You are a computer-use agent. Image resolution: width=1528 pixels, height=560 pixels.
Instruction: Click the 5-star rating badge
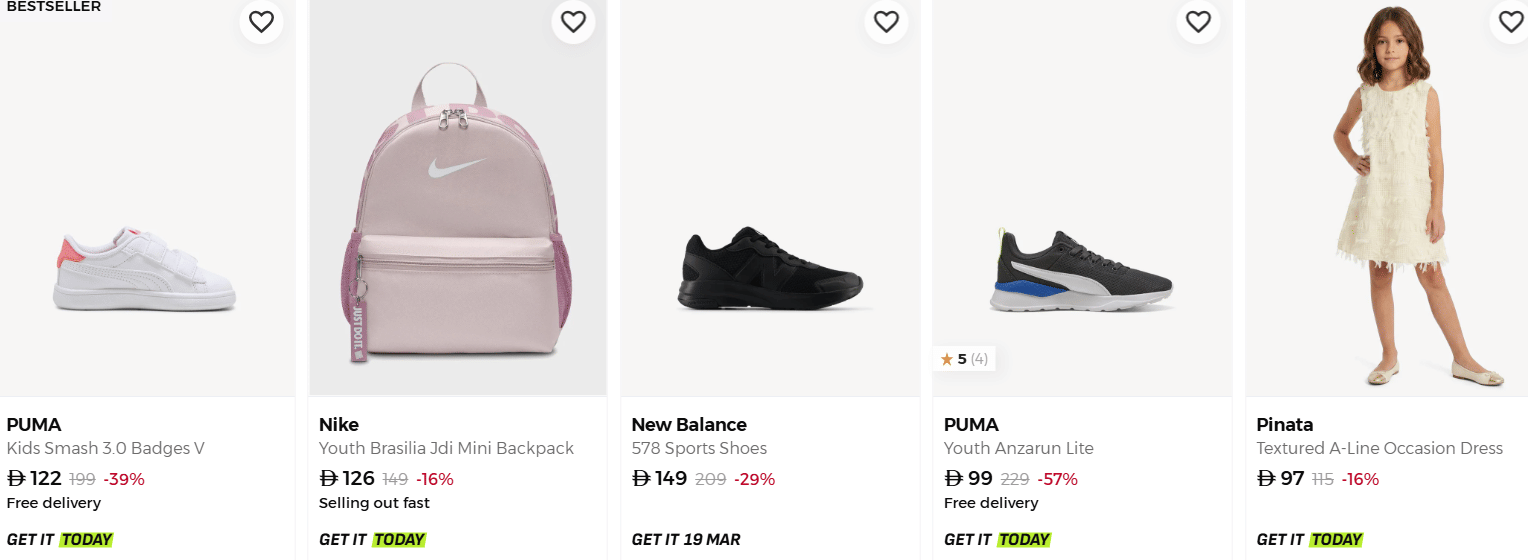964,359
